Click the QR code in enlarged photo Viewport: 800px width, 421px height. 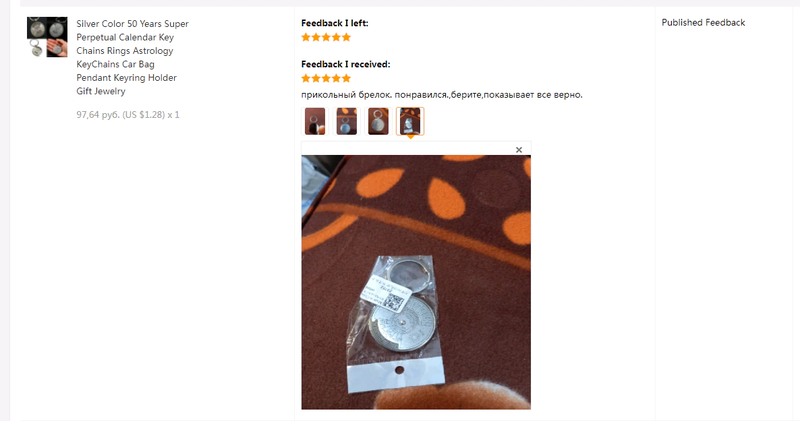coord(393,302)
